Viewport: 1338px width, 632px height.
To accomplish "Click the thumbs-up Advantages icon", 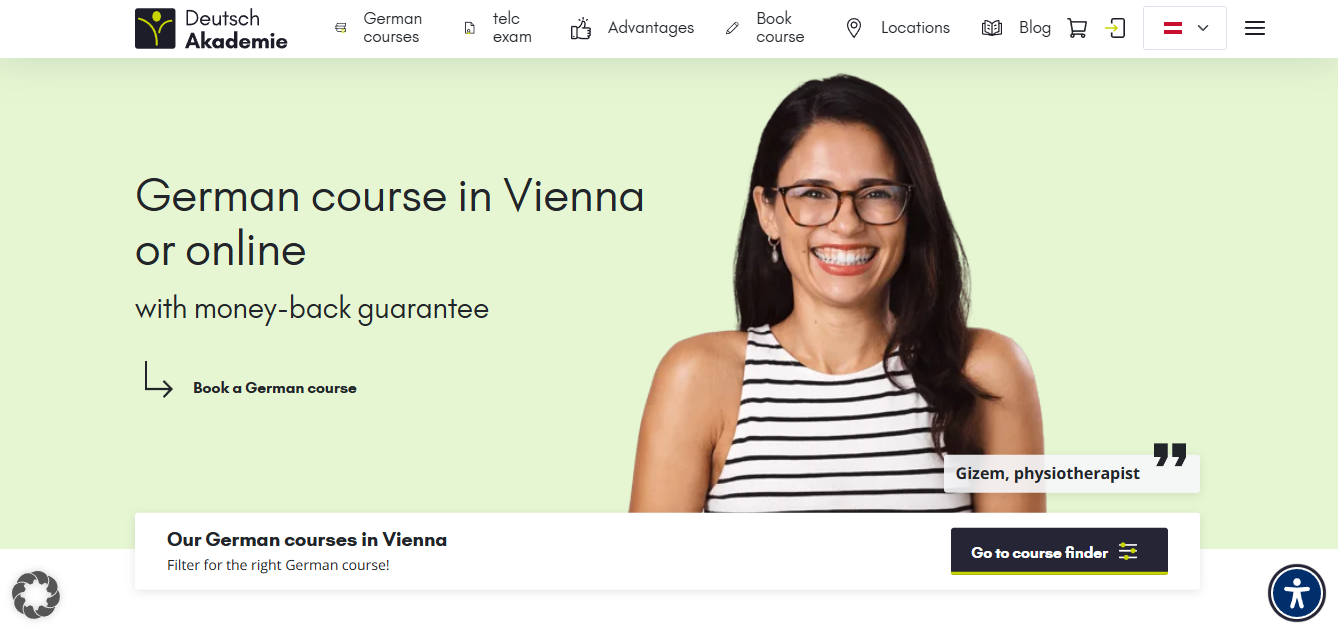I will pos(581,28).
